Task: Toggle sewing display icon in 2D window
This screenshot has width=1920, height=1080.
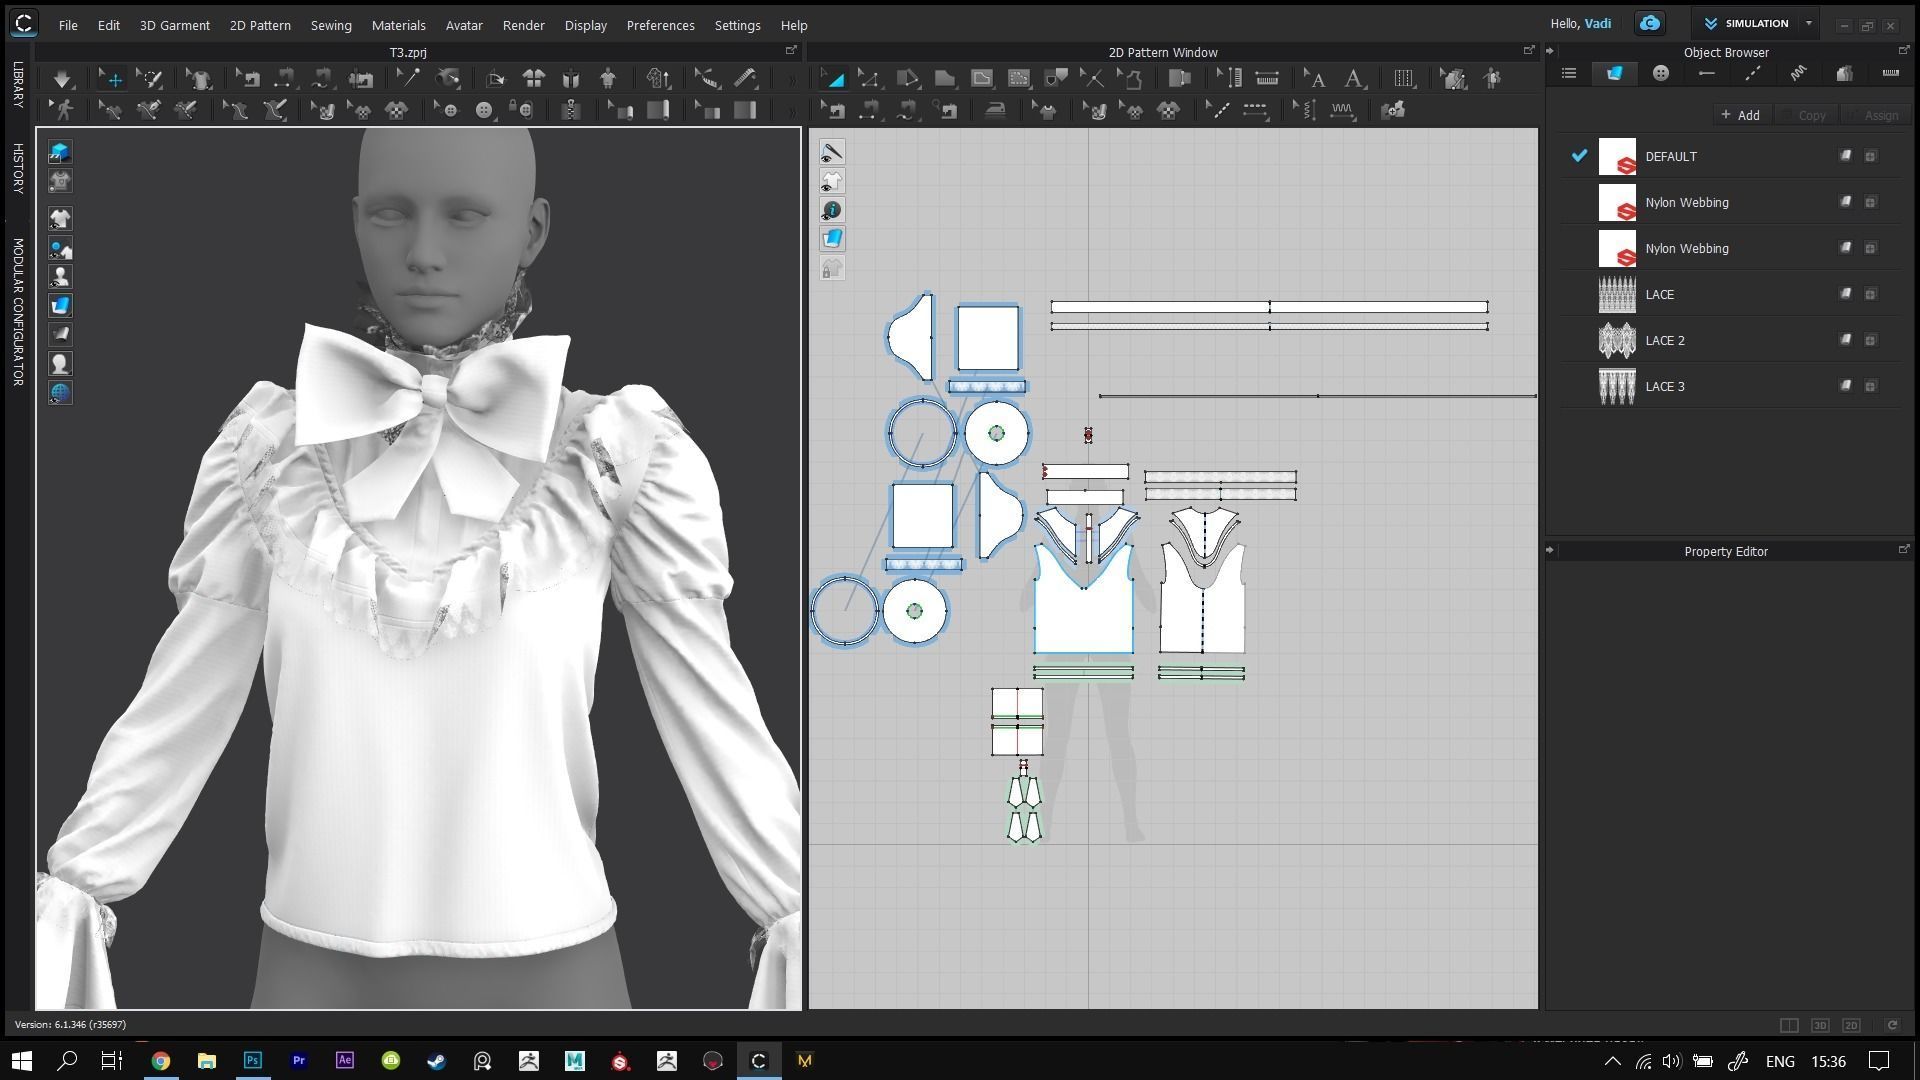Action: [832, 152]
